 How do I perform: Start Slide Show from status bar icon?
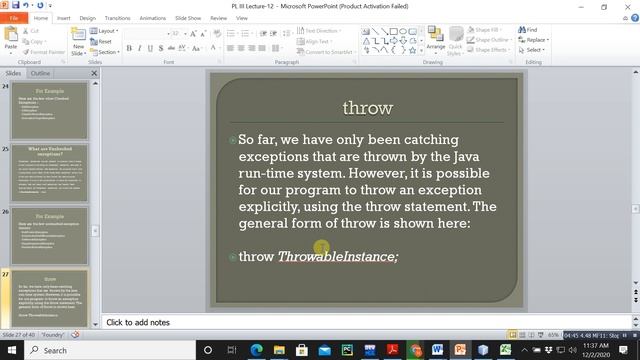pyautogui.click(x=541, y=335)
